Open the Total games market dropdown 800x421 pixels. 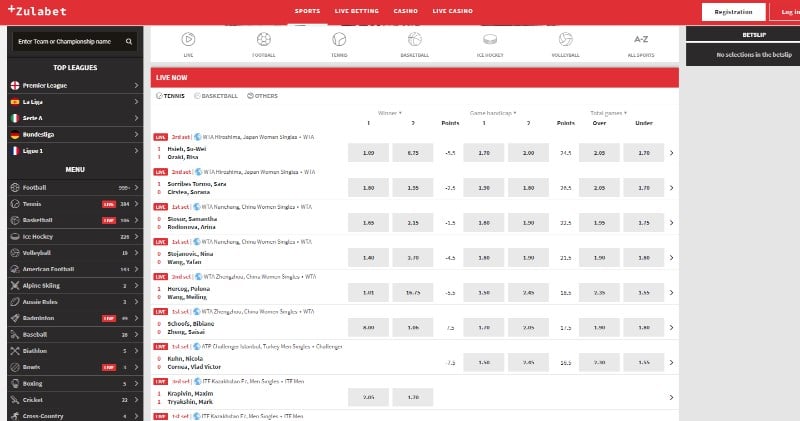point(608,113)
